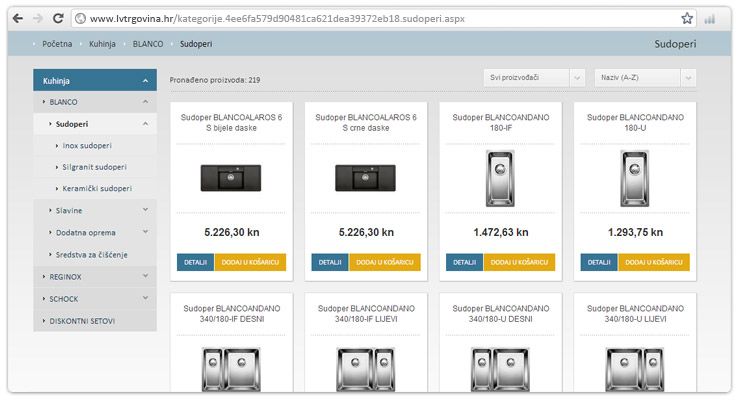Open BLANCOANDANO 340/180-U DESNI sink image
Screen dimensions: 740x400
[x=500, y=369]
